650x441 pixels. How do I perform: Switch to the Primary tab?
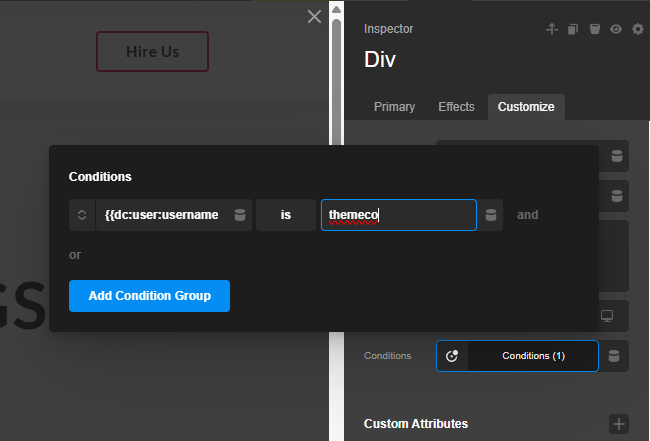point(394,107)
